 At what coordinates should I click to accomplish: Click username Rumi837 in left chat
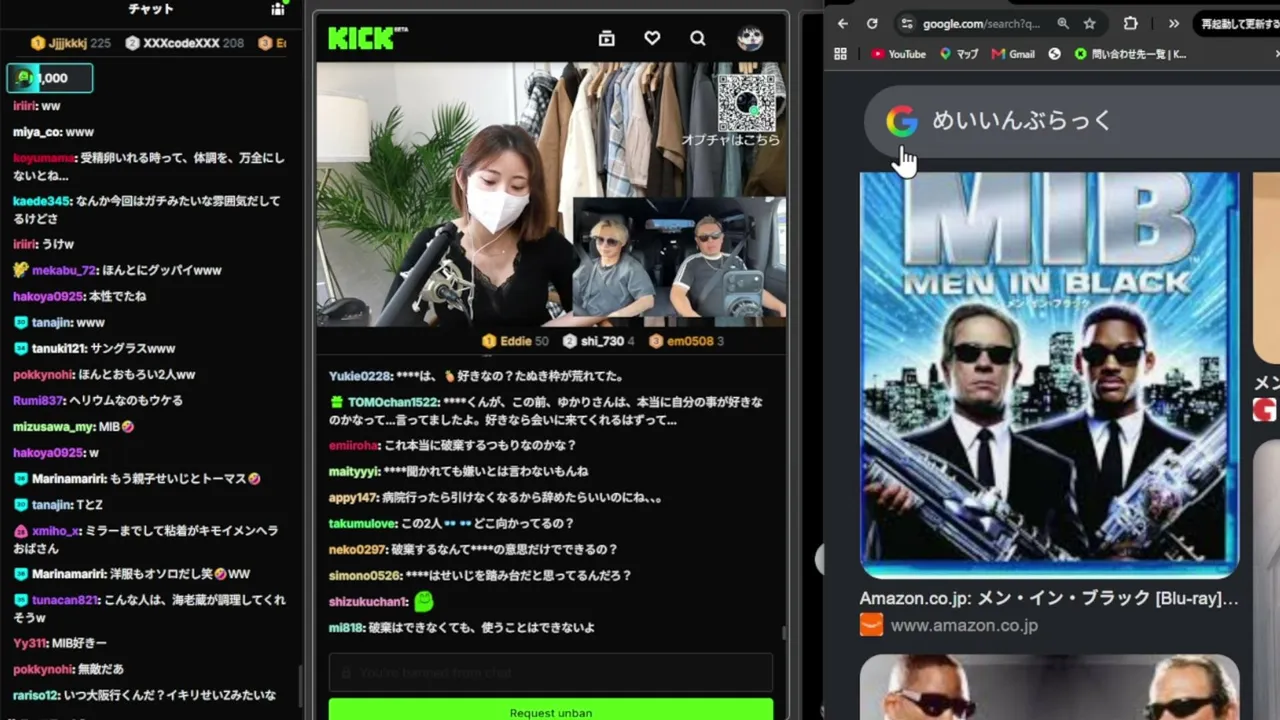coord(39,400)
